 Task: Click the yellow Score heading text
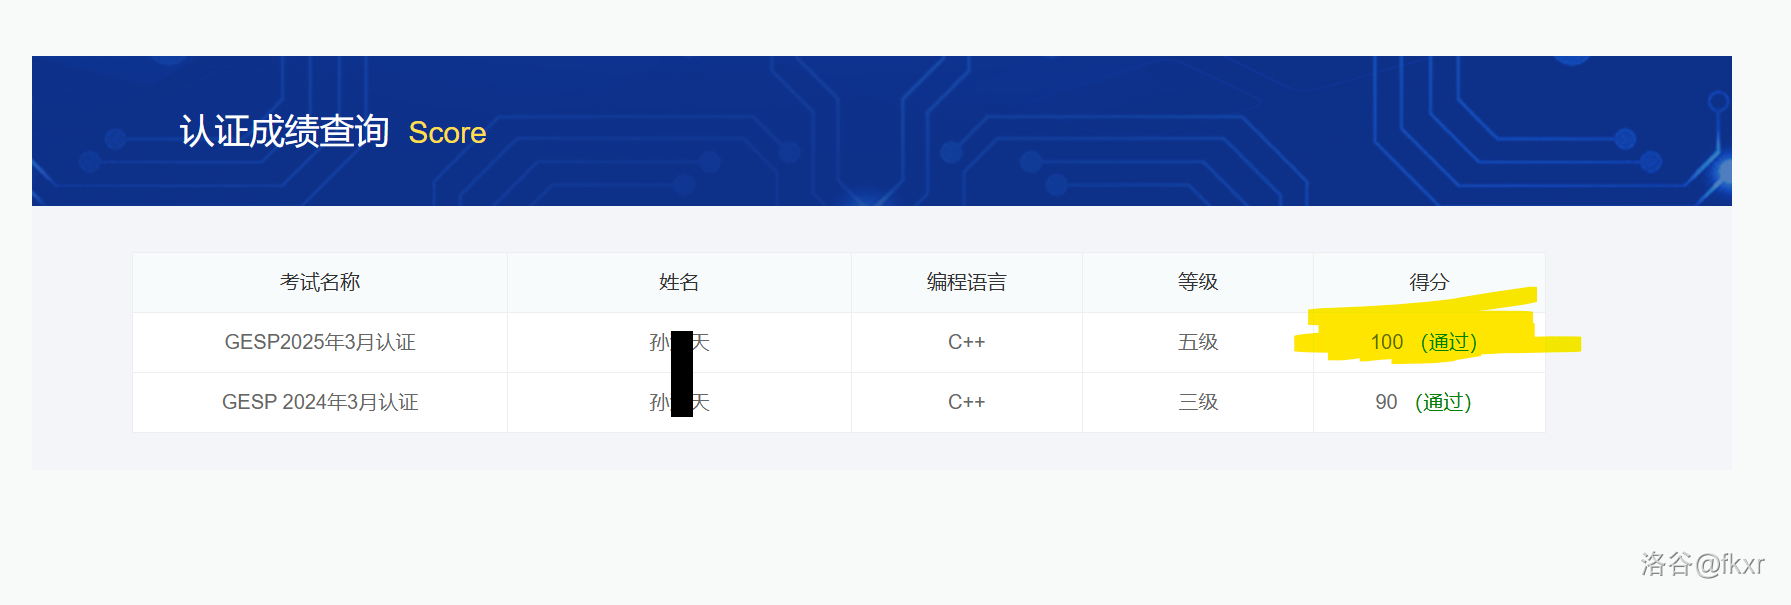pos(447,133)
